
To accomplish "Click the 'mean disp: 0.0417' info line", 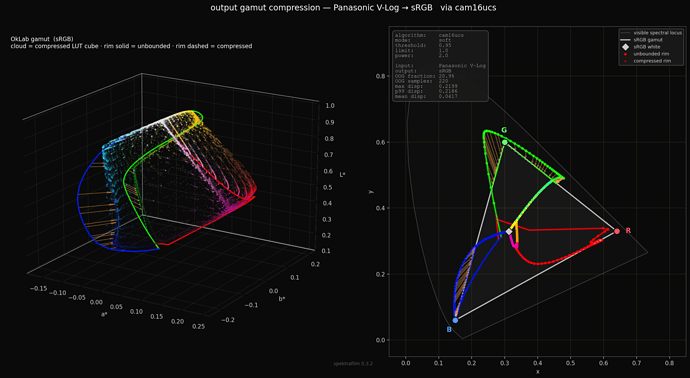I will point(426,96).
